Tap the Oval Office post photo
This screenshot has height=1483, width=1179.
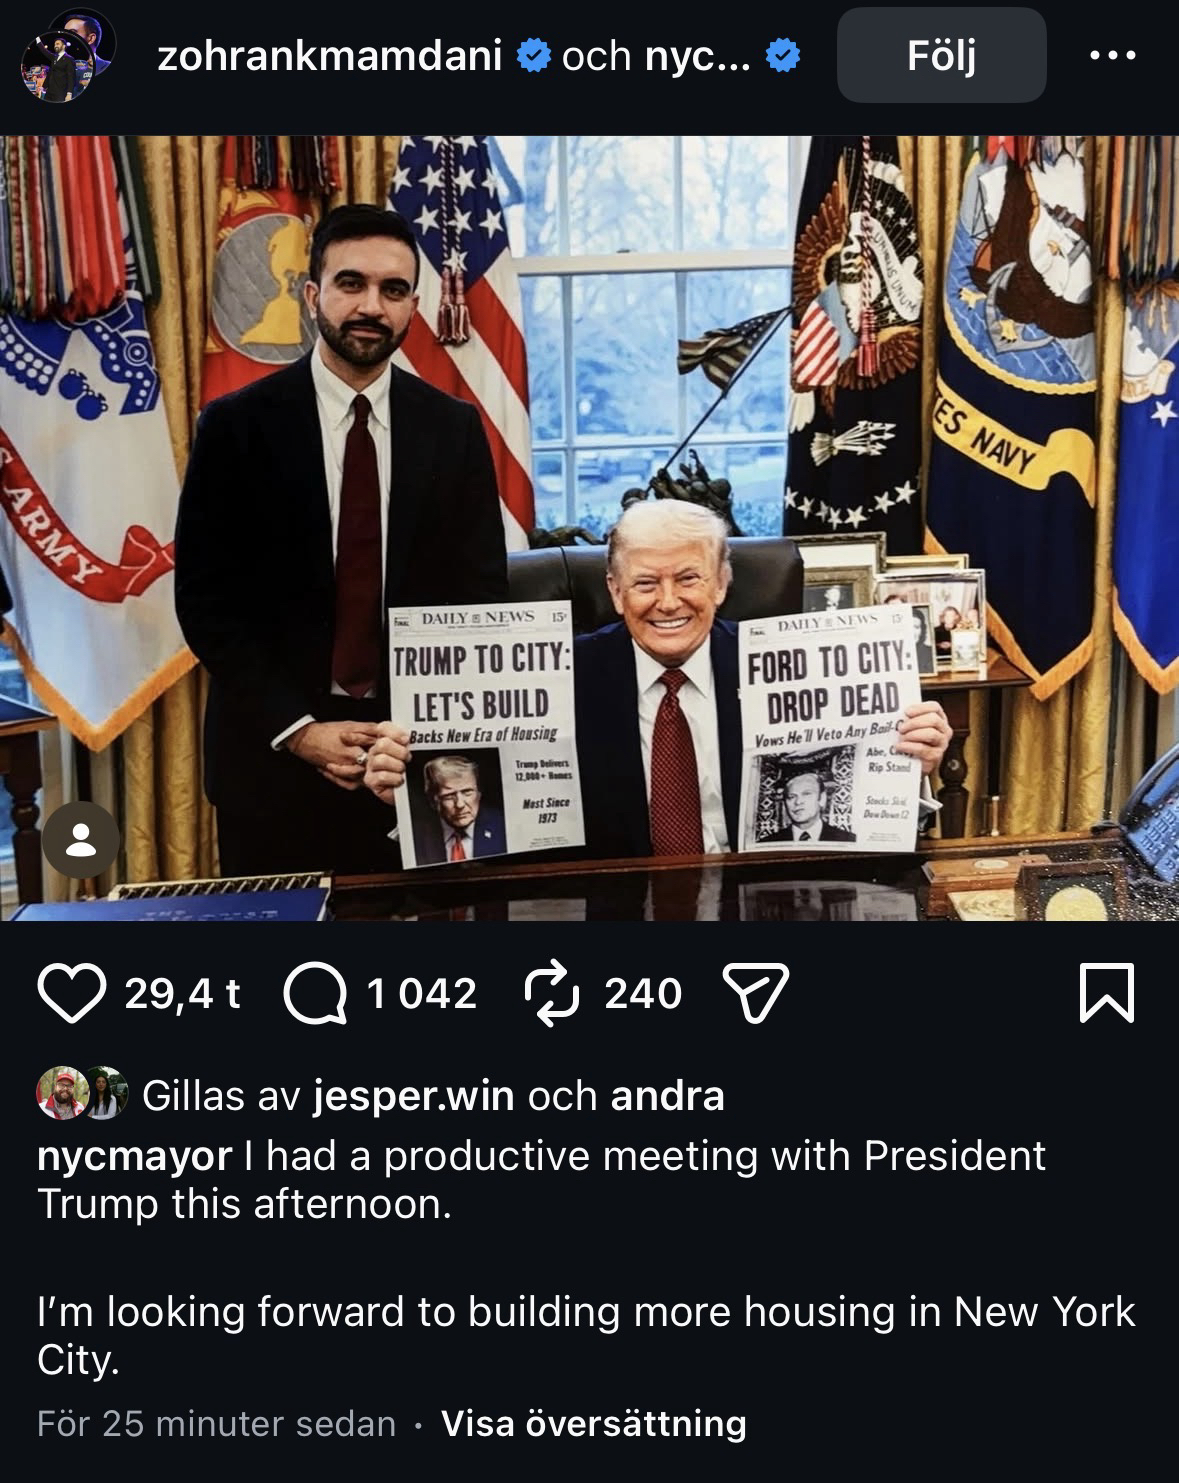(589, 528)
